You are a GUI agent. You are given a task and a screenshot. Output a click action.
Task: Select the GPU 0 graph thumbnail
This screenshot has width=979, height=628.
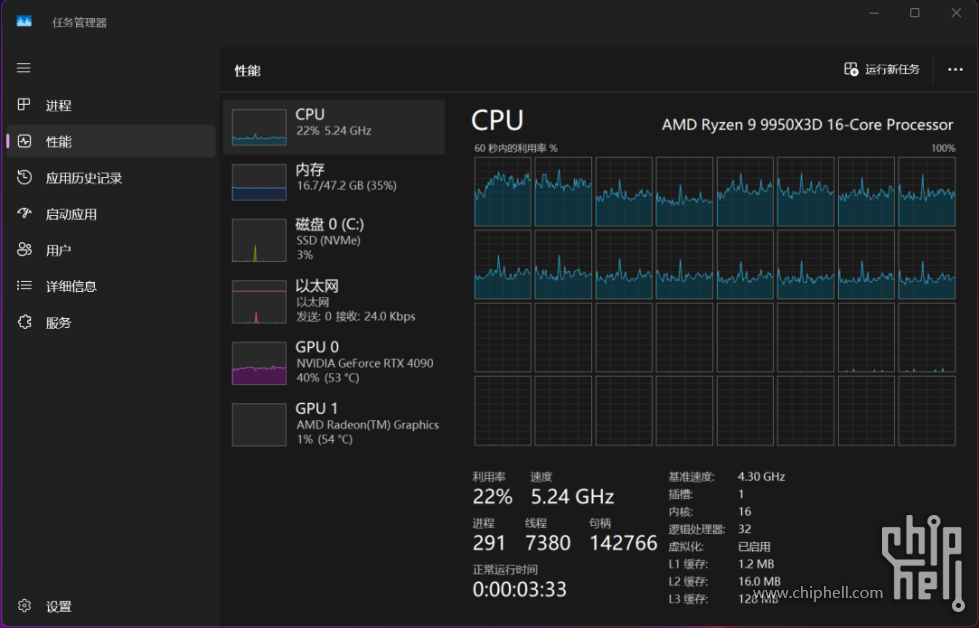point(259,363)
